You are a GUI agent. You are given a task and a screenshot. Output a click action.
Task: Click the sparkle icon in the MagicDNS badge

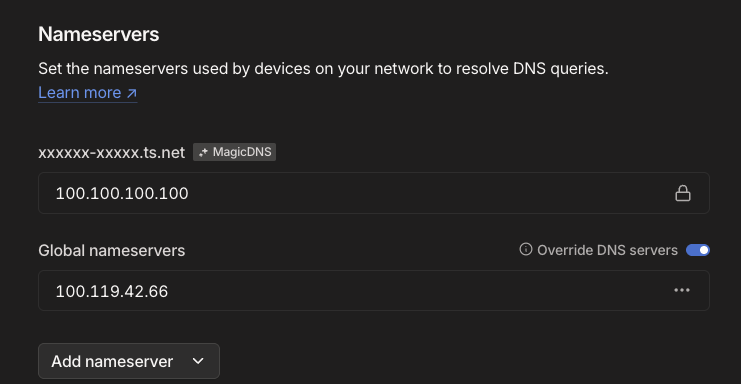pyautogui.click(x=203, y=152)
